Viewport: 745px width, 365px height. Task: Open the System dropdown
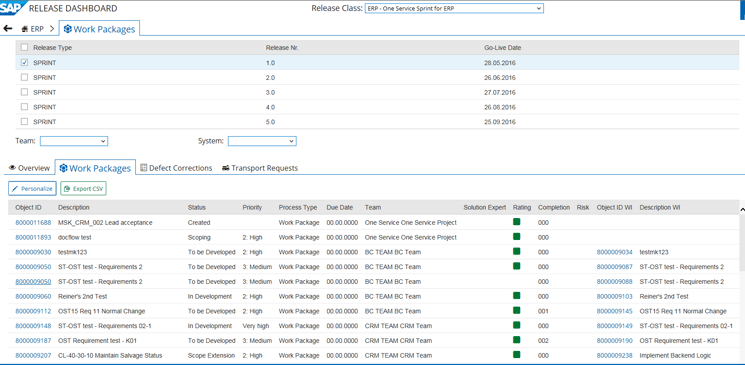click(x=262, y=141)
